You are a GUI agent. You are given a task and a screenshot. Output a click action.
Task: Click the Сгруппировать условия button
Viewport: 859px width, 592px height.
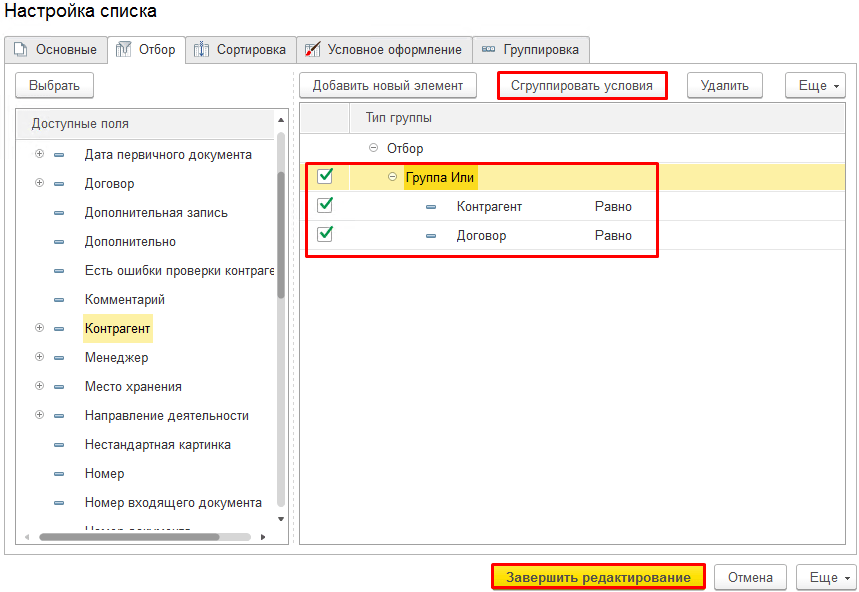[581, 86]
